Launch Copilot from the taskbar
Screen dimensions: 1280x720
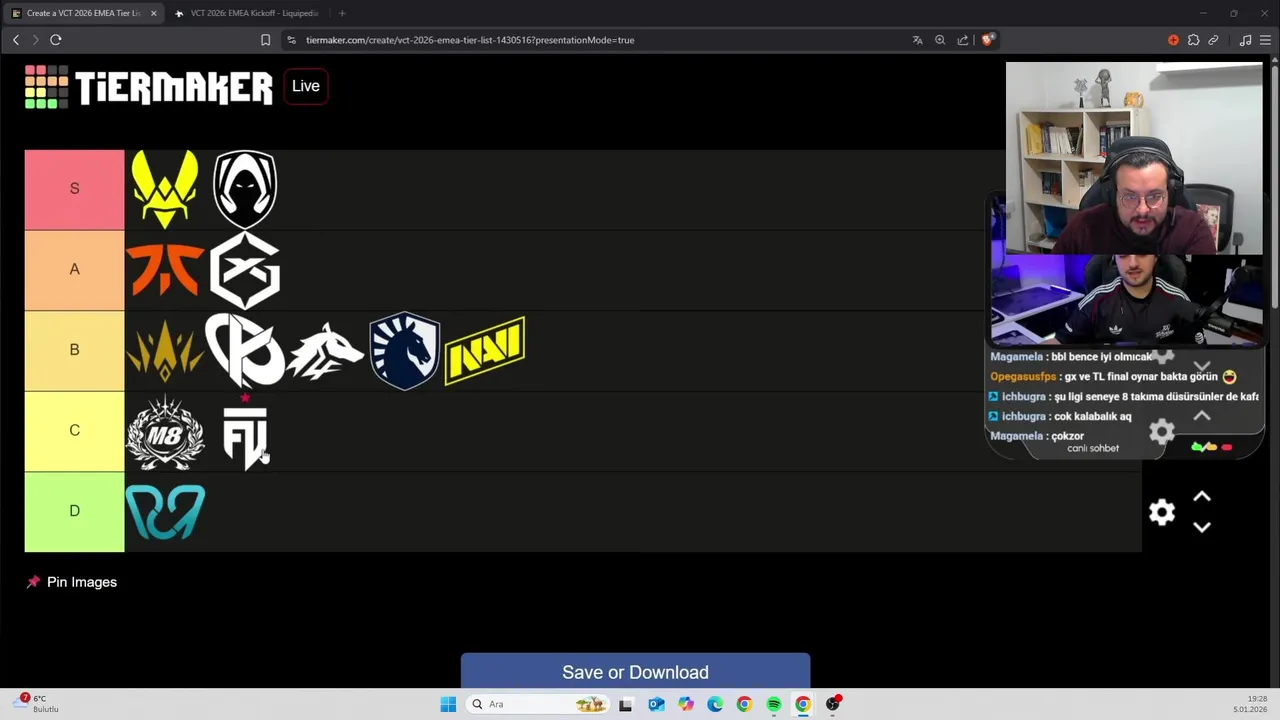[x=686, y=704]
